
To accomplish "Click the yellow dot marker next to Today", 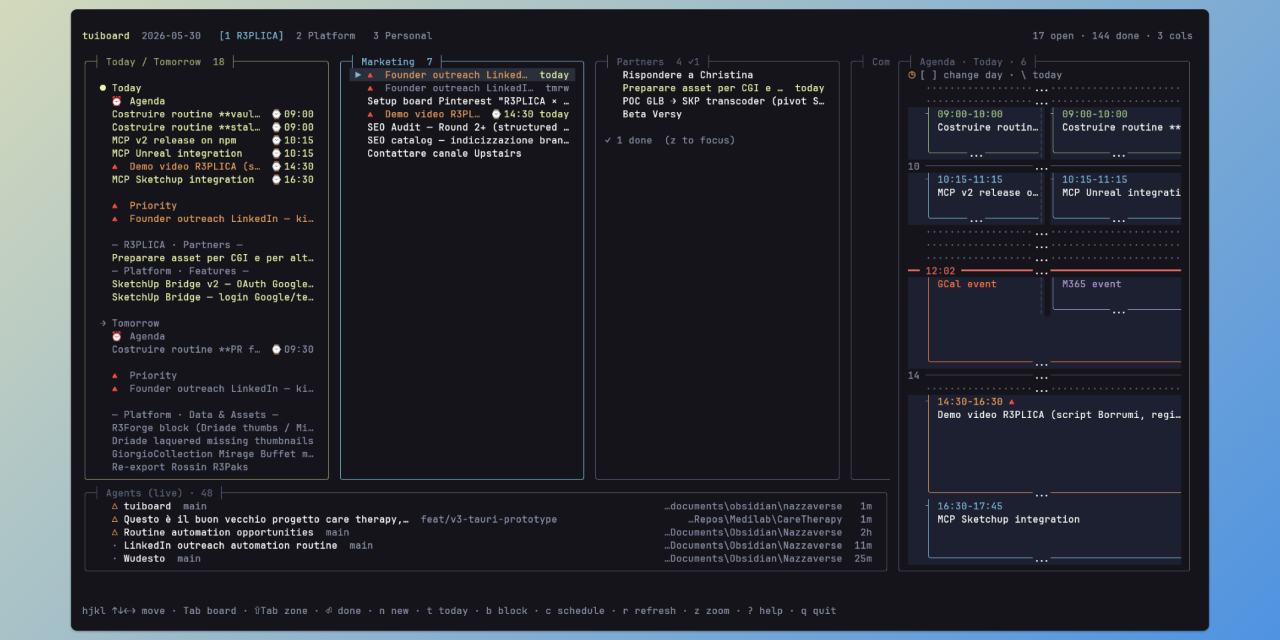I will tap(103, 88).
